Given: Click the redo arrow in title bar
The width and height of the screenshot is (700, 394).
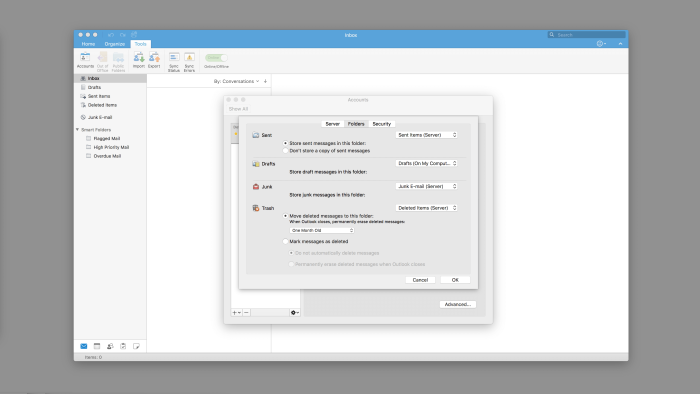Looking at the screenshot, I should tap(122, 35).
